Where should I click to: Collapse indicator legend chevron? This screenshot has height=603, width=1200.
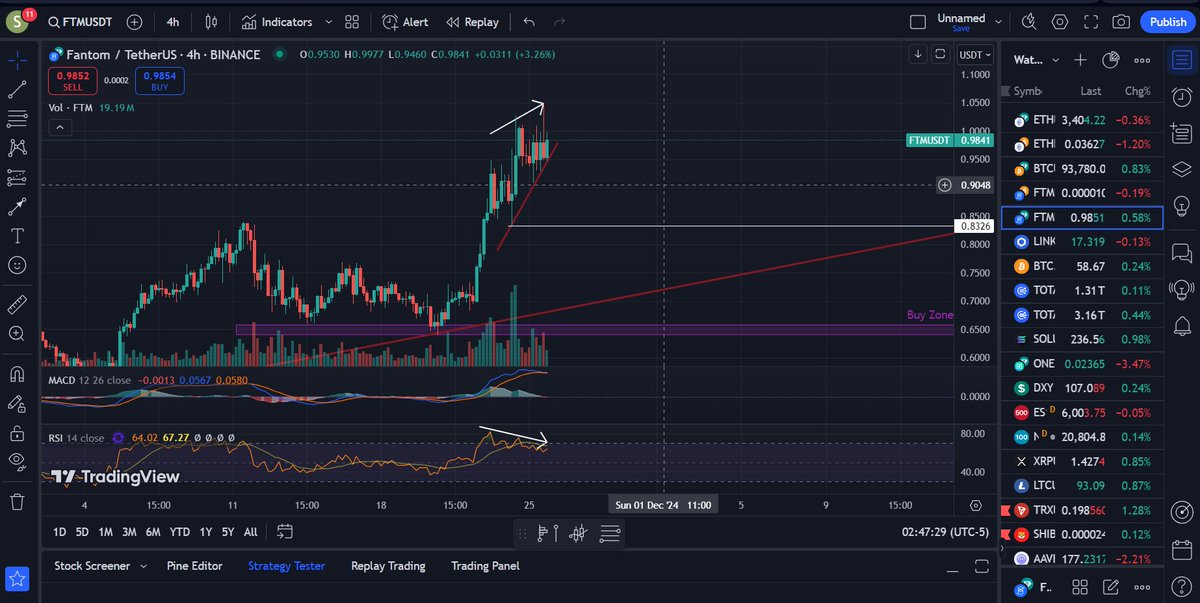[x=58, y=127]
